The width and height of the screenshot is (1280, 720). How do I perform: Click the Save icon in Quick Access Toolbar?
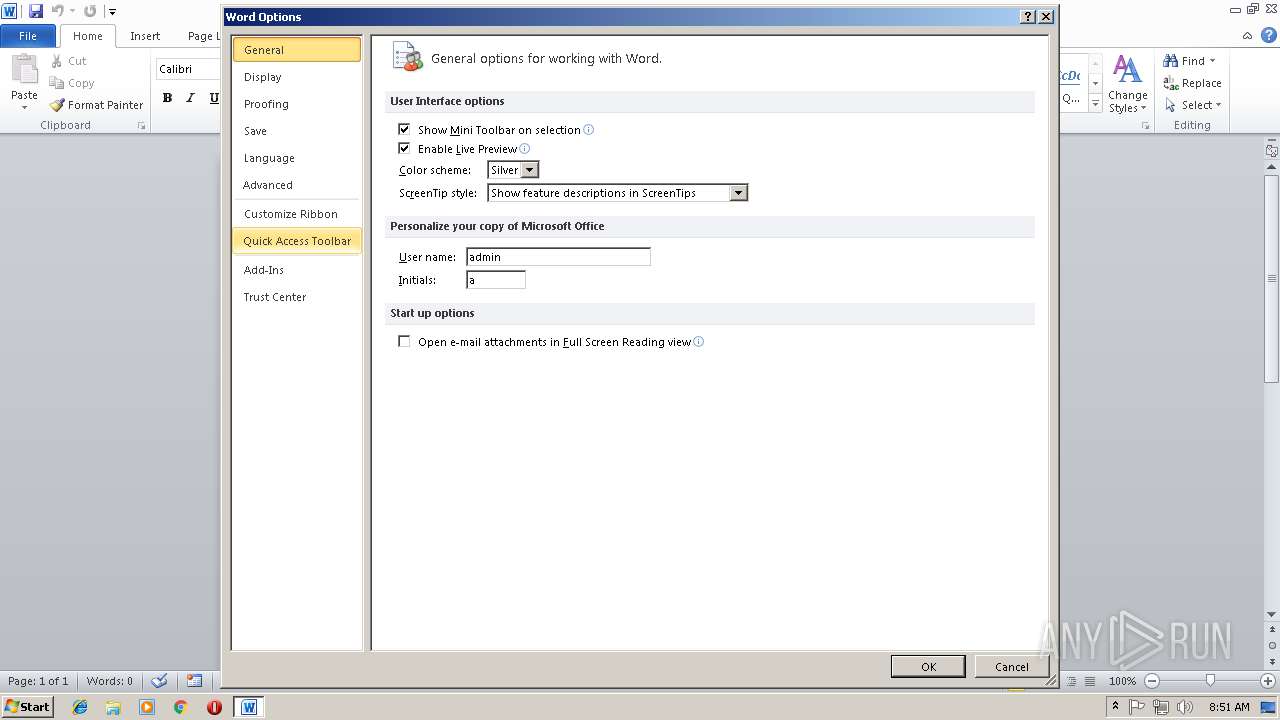(36, 11)
